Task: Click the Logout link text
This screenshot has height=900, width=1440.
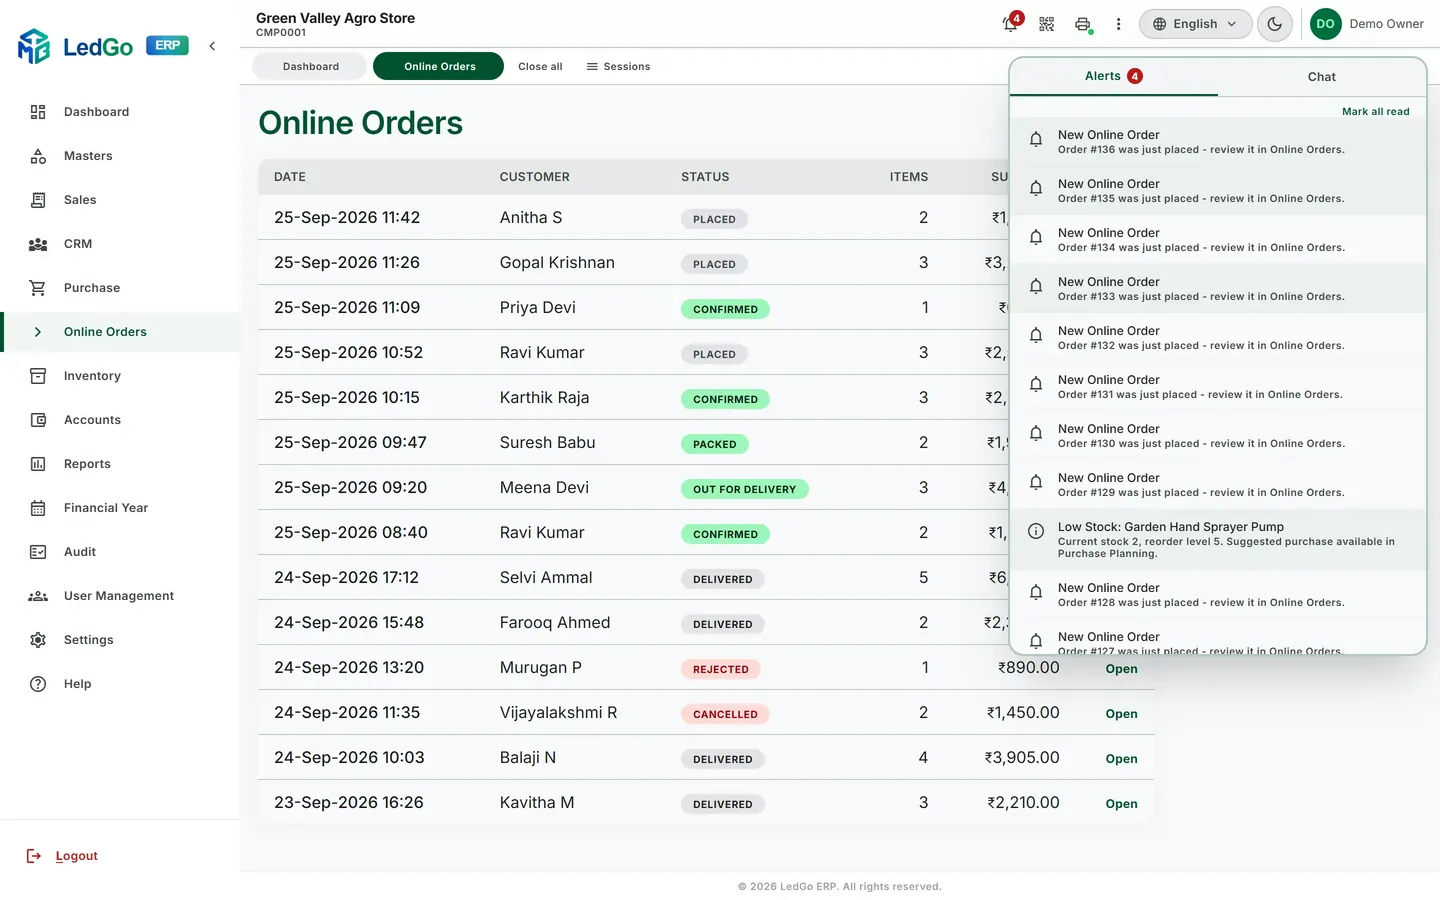Action: [77, 856]
